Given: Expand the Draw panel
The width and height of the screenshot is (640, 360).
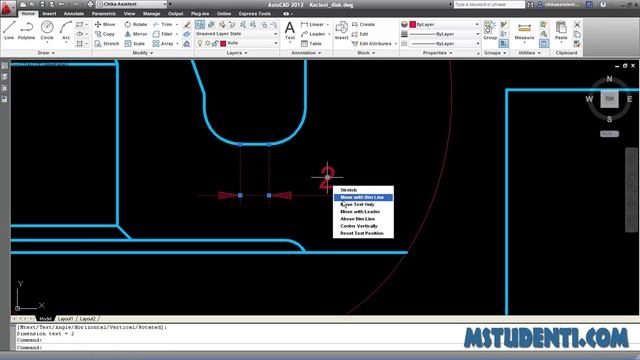Looking at the screenshot, I should [46, 53].
